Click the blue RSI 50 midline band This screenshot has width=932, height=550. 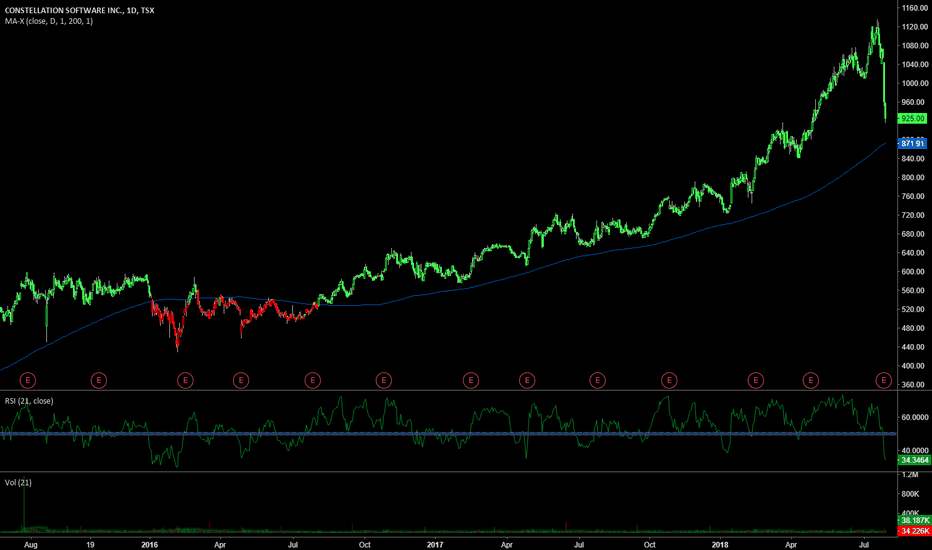coord(448,434)
